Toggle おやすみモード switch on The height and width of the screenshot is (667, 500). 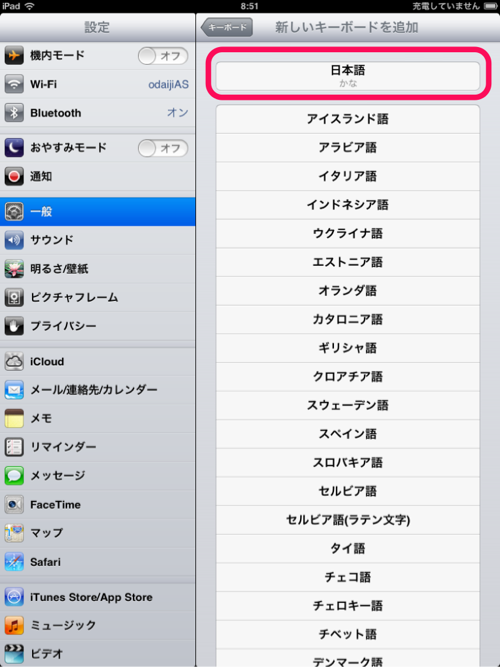163,148
